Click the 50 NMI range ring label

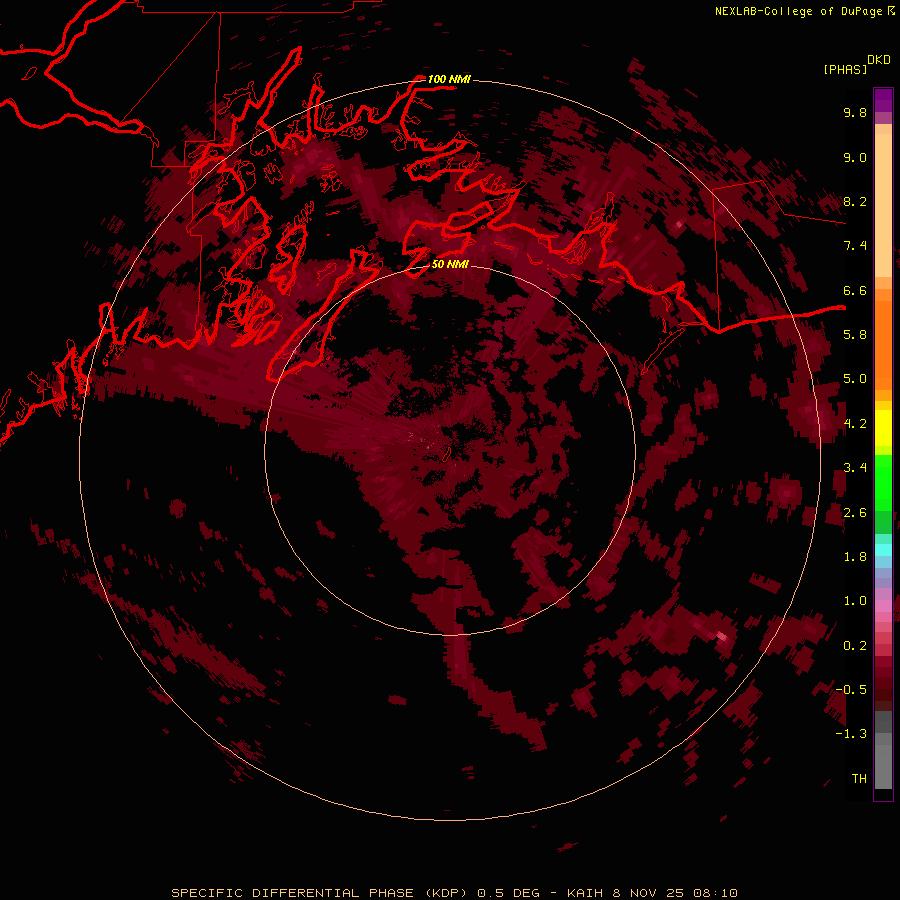click(x=450, y=264)
